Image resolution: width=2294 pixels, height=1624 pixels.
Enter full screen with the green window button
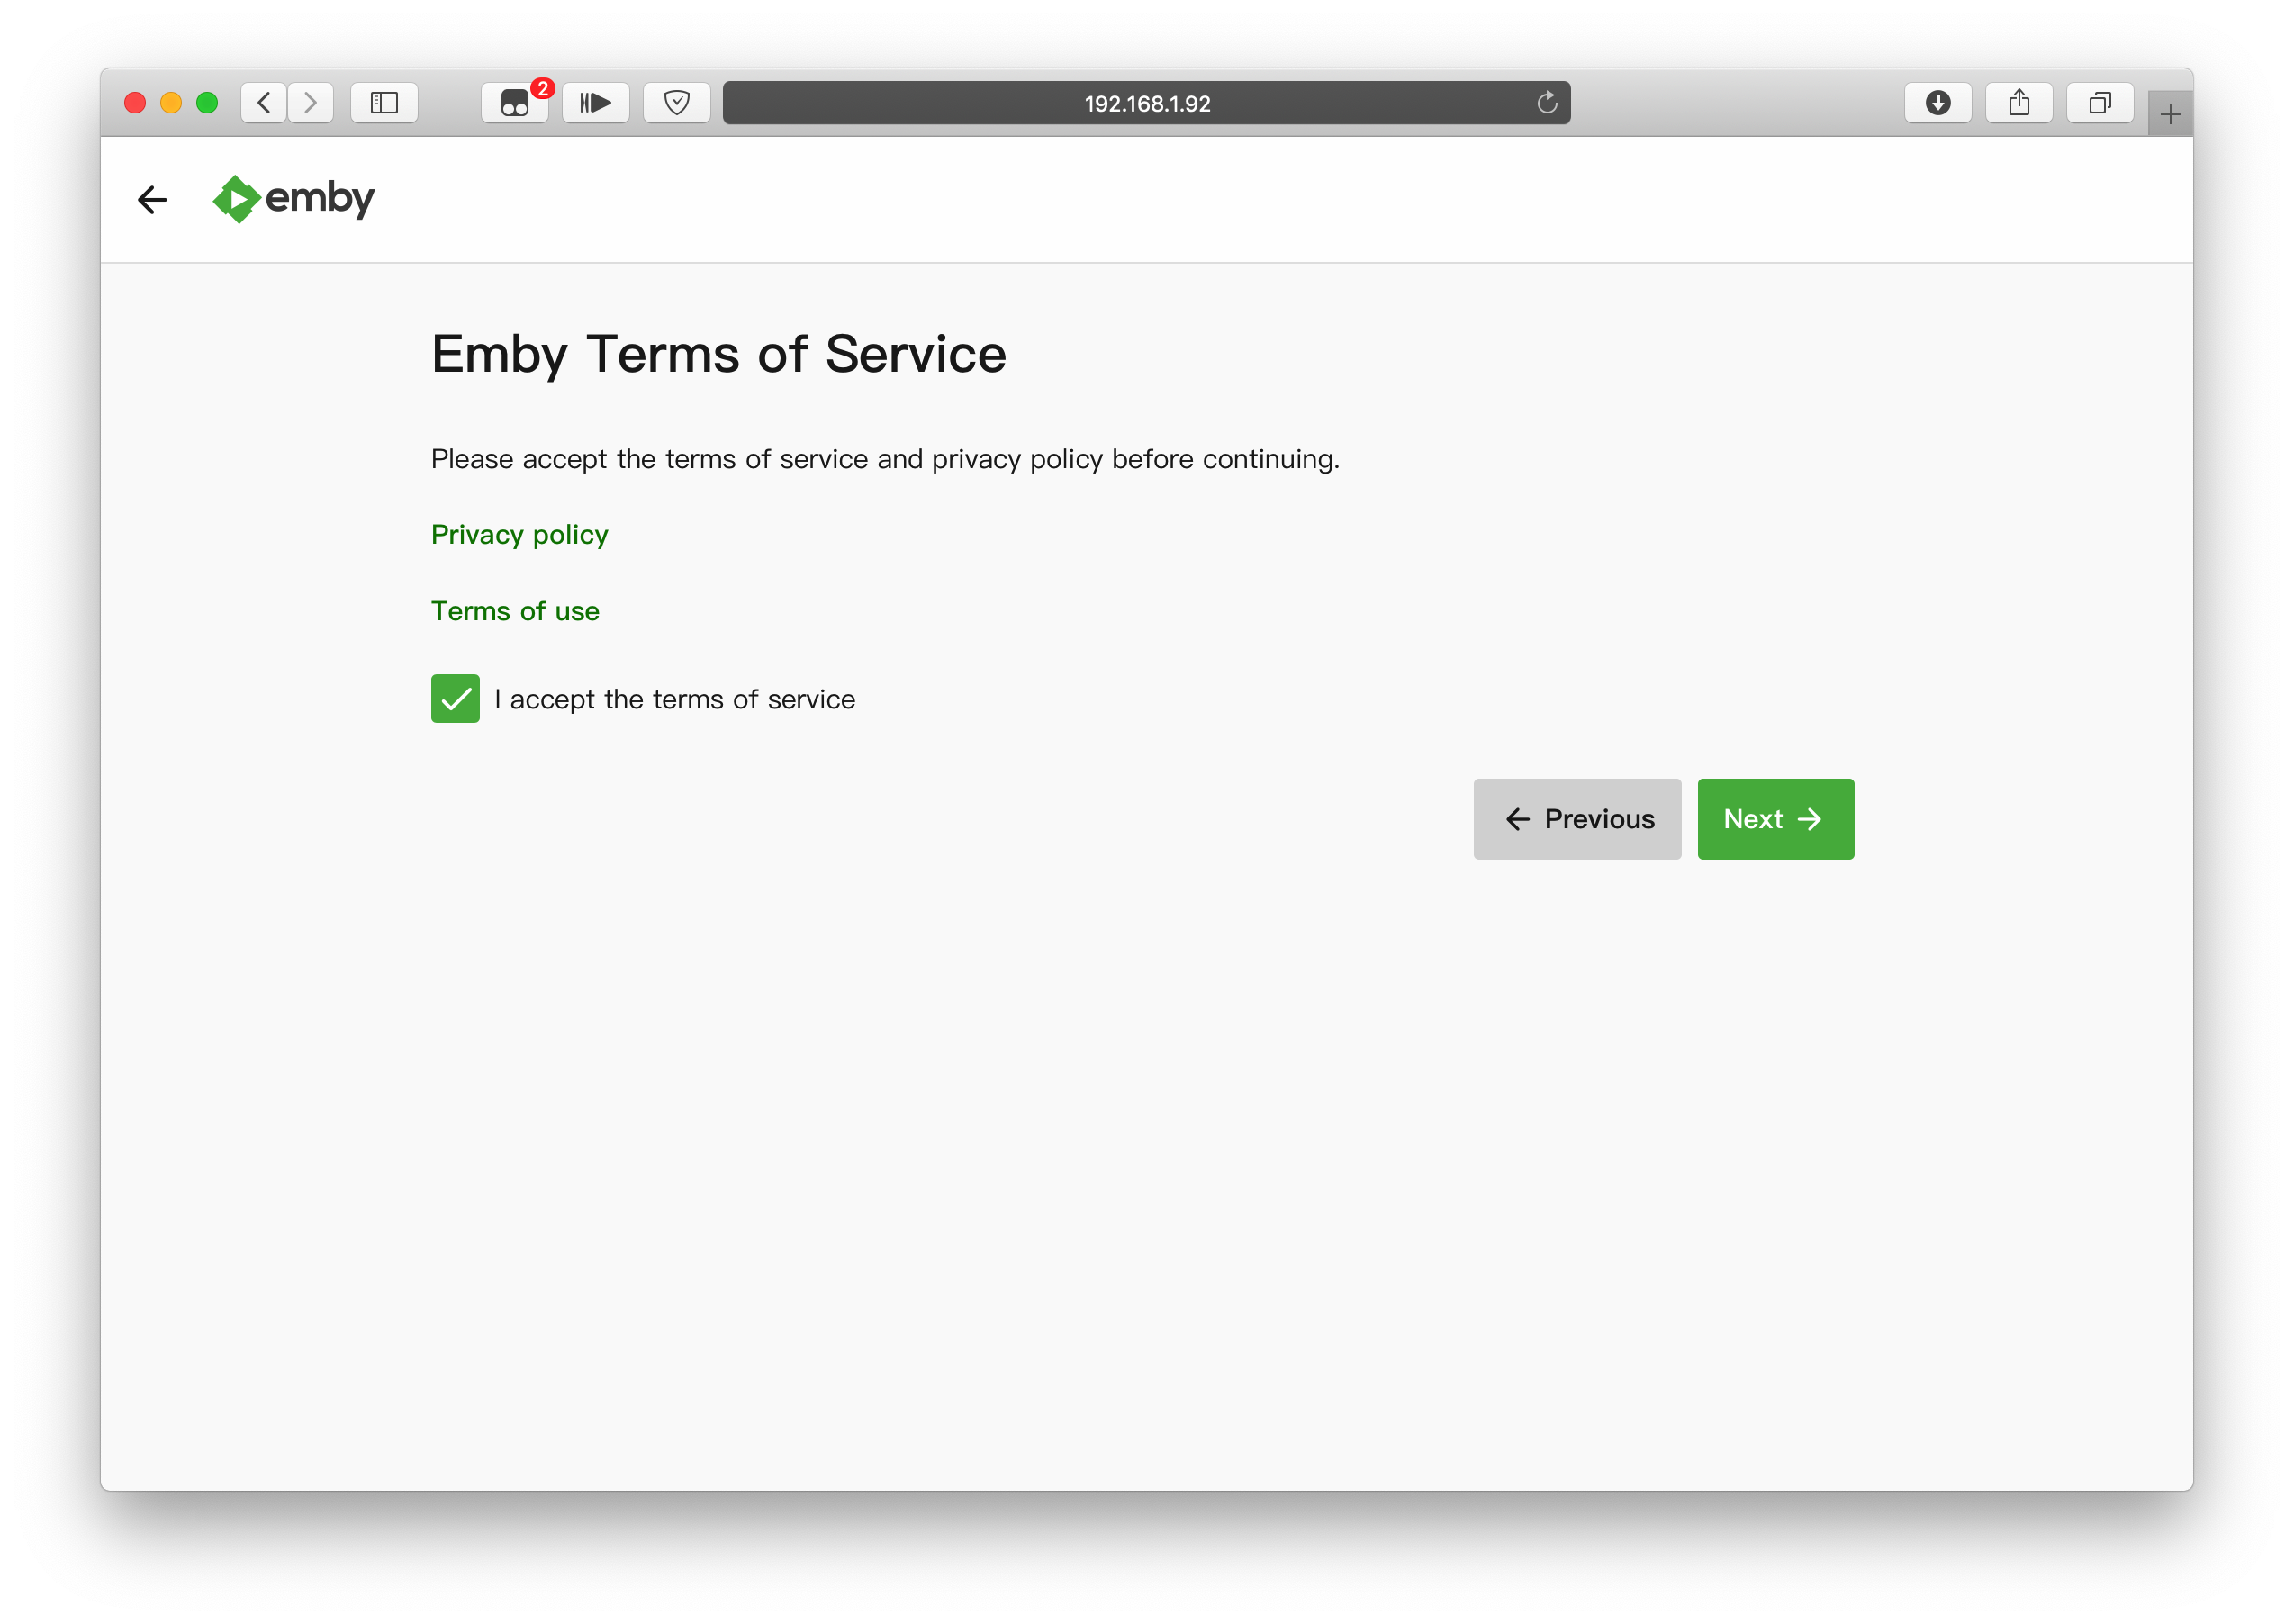click(207, 103)
